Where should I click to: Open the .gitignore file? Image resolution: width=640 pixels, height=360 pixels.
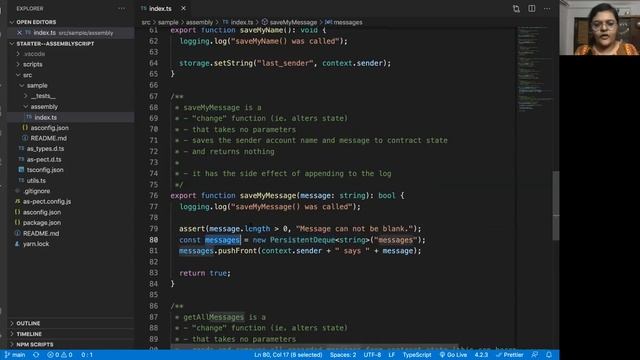(37, 191)
